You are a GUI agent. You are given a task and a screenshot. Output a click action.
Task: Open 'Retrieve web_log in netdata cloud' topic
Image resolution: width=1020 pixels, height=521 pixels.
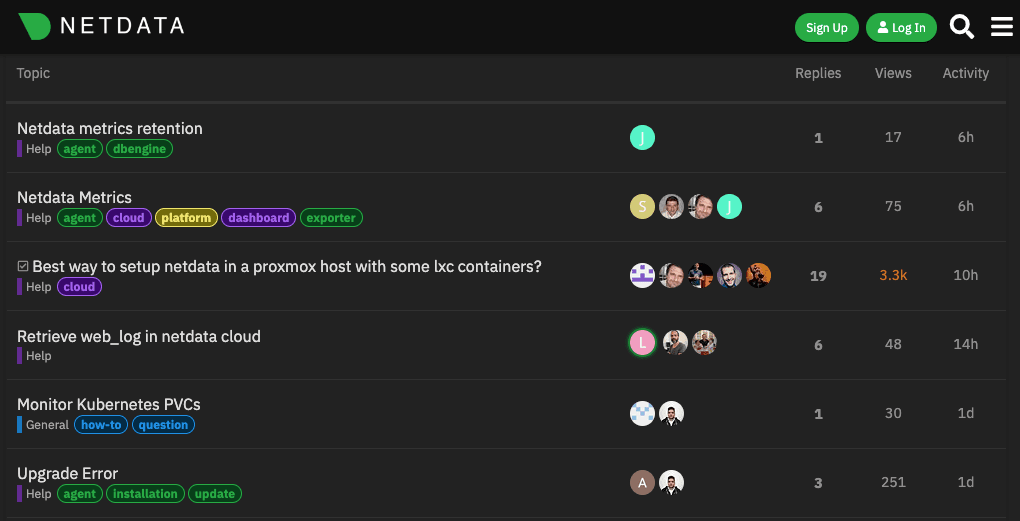(139, 336)
